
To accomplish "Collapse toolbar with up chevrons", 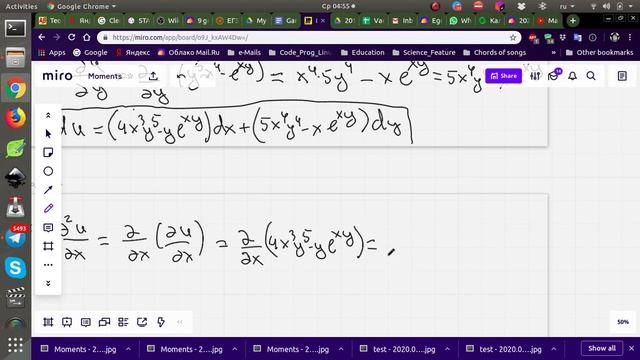I will tap(48, 116).
